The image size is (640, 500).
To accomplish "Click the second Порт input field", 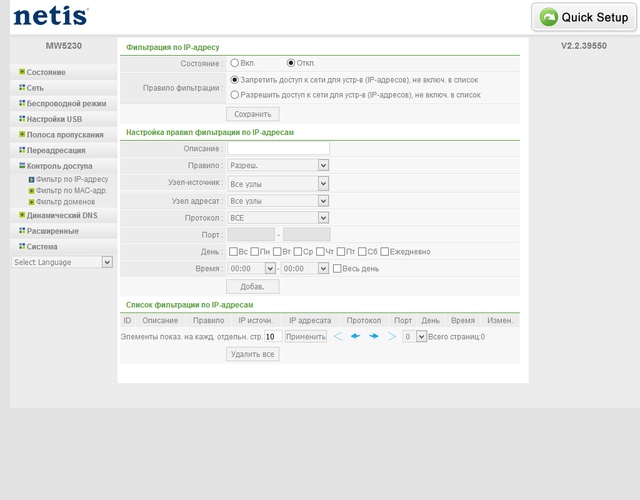I will pyautogui.click(x=307, y=234).
